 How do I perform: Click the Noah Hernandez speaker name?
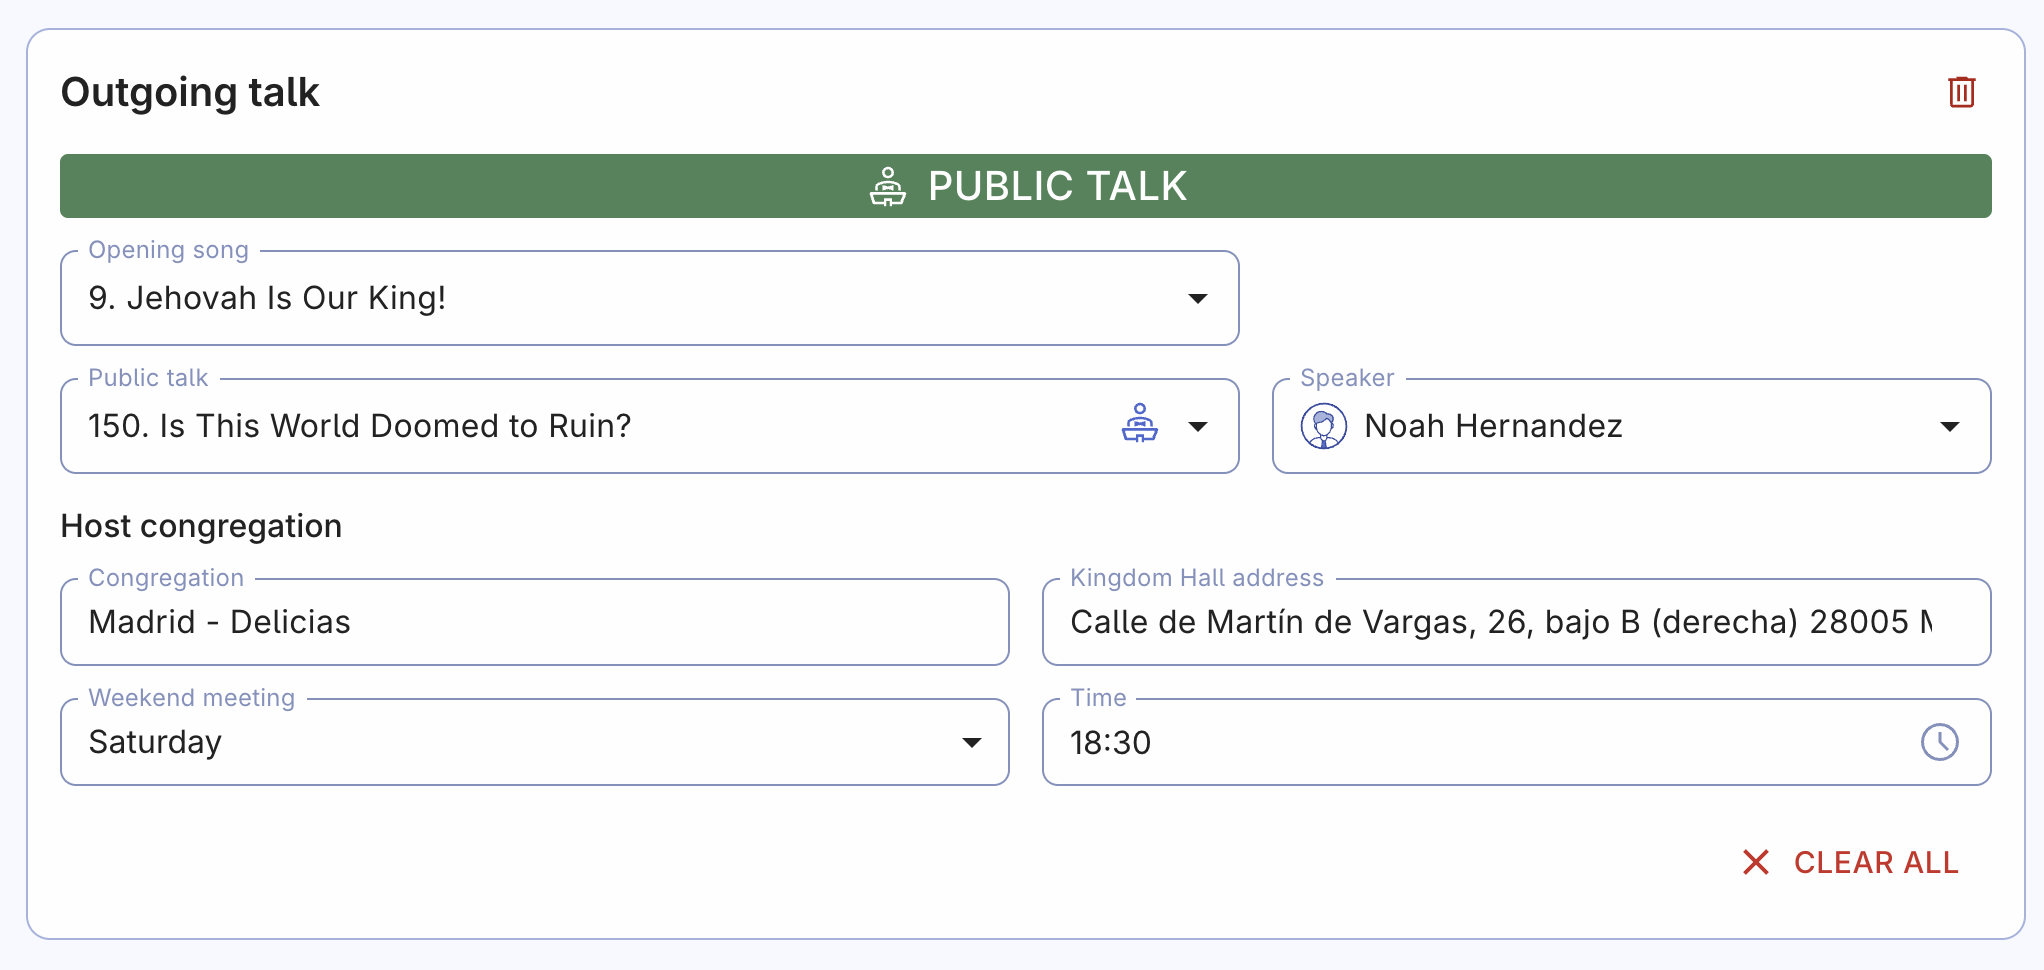pyautogui.click(x=1493, y=426)
